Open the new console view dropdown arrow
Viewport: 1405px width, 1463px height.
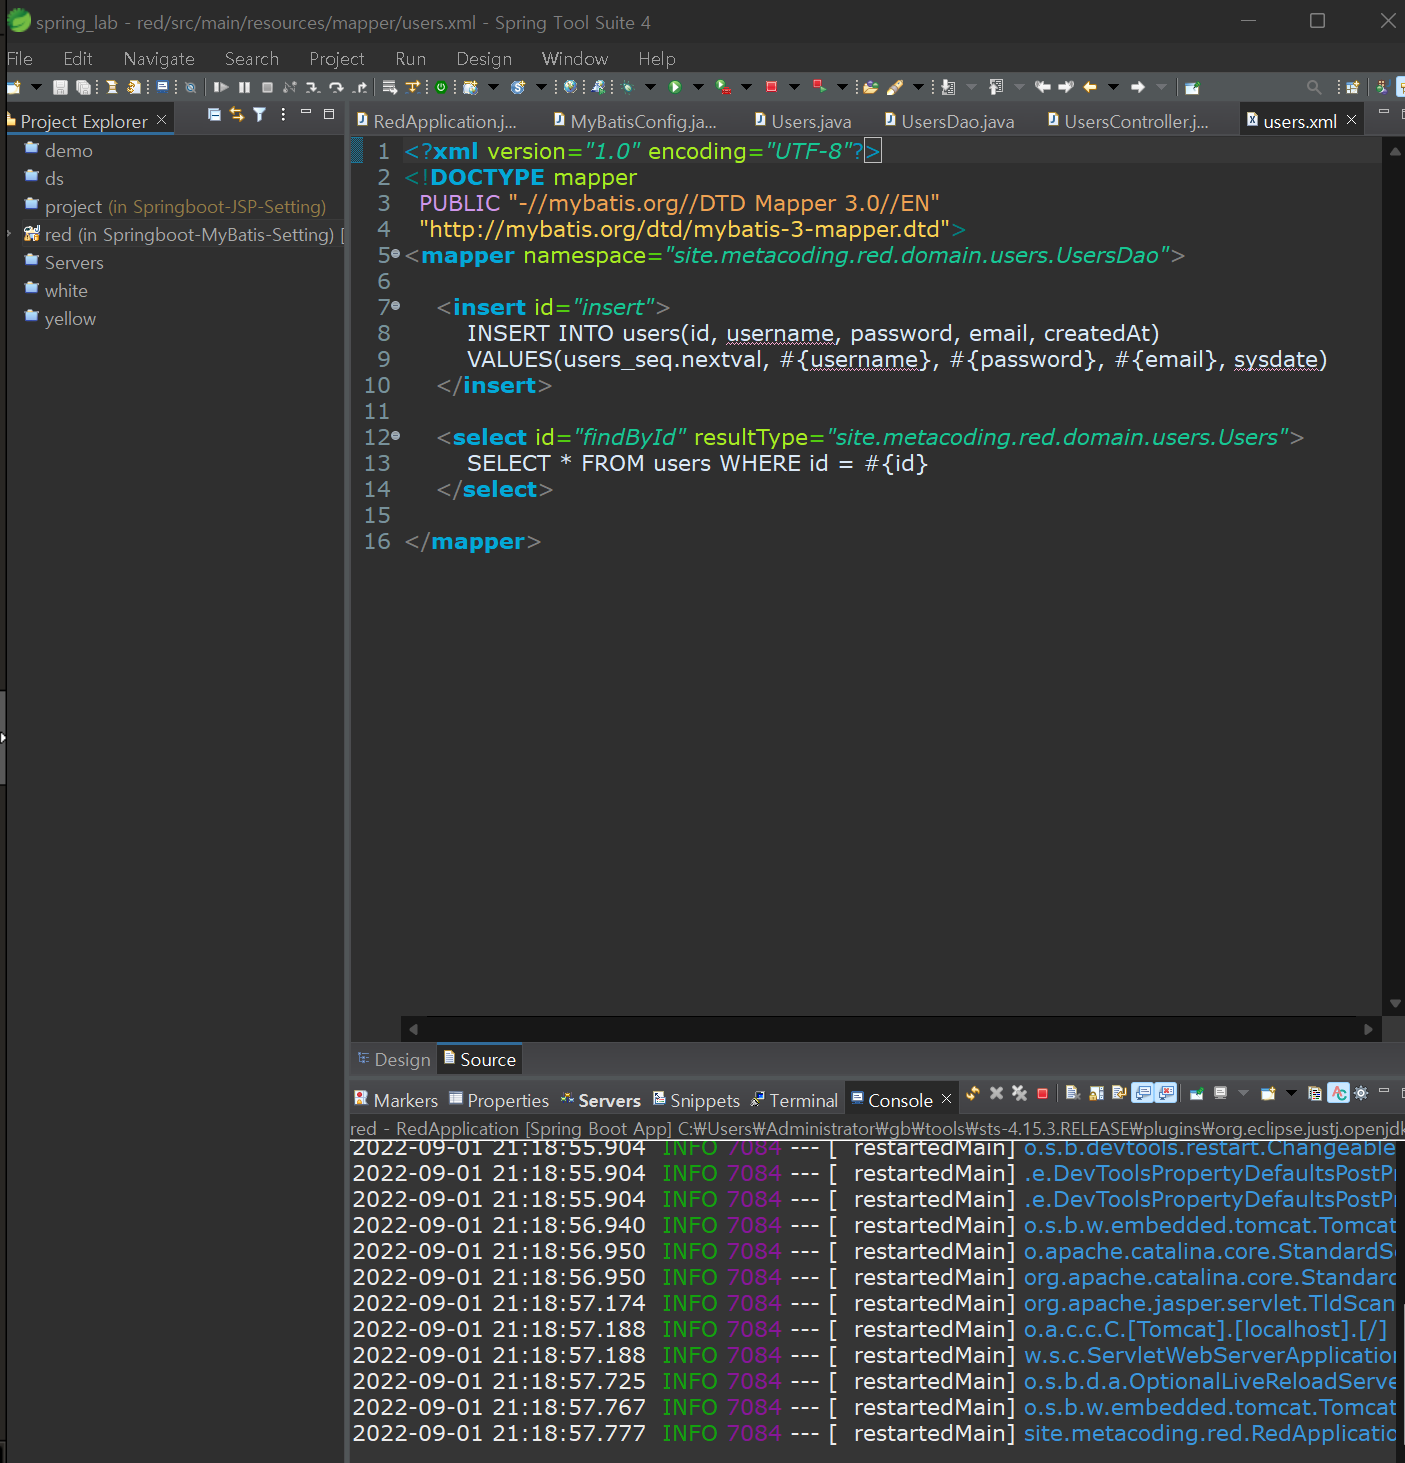pos(1291,1094)
